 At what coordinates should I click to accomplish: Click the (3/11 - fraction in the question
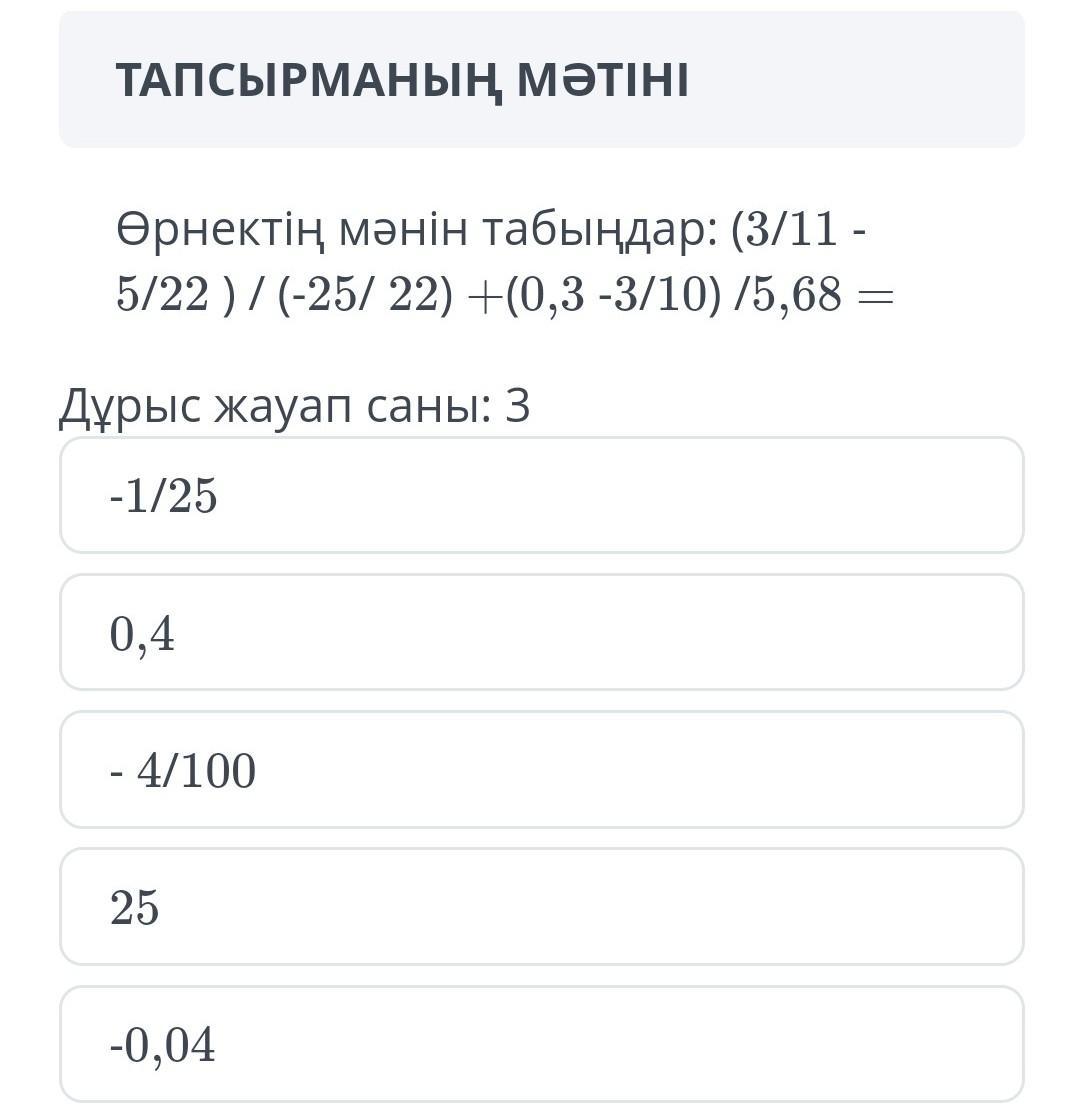(x=799, y=229)
